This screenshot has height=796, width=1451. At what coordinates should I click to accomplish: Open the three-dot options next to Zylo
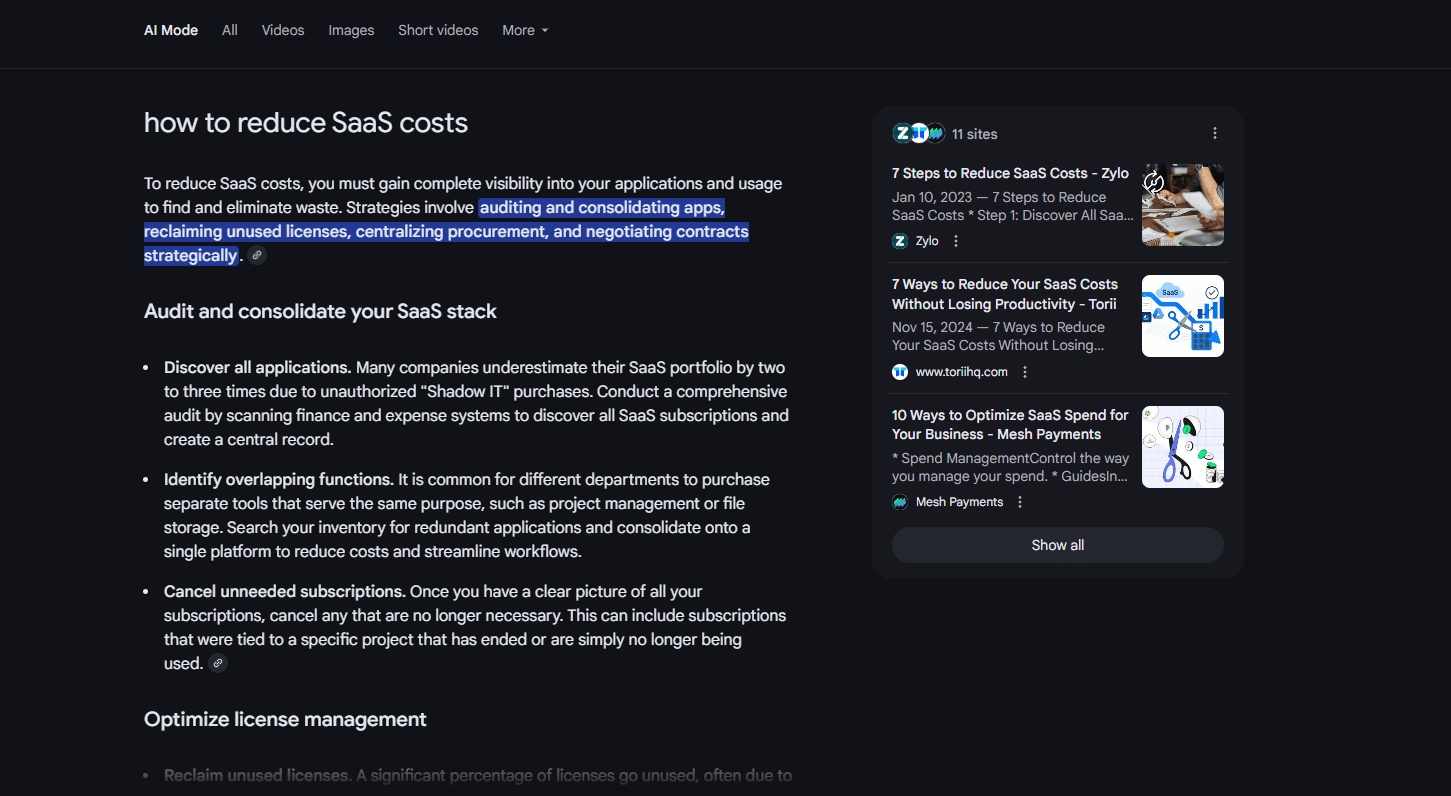coord(956,241)
